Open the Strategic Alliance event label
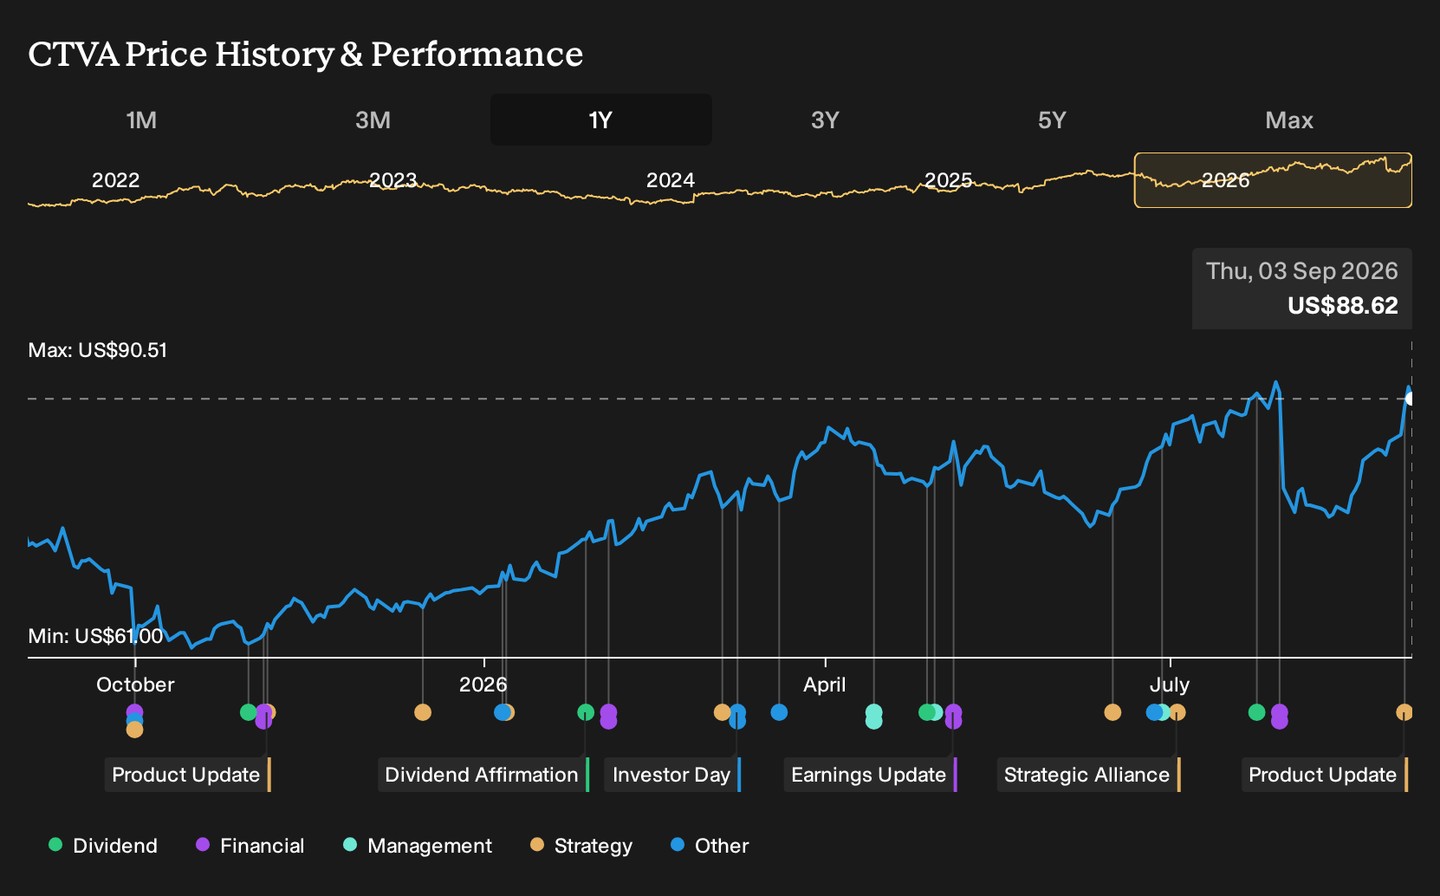This screenshot has width=1440, height=896. pos(1088,775)
